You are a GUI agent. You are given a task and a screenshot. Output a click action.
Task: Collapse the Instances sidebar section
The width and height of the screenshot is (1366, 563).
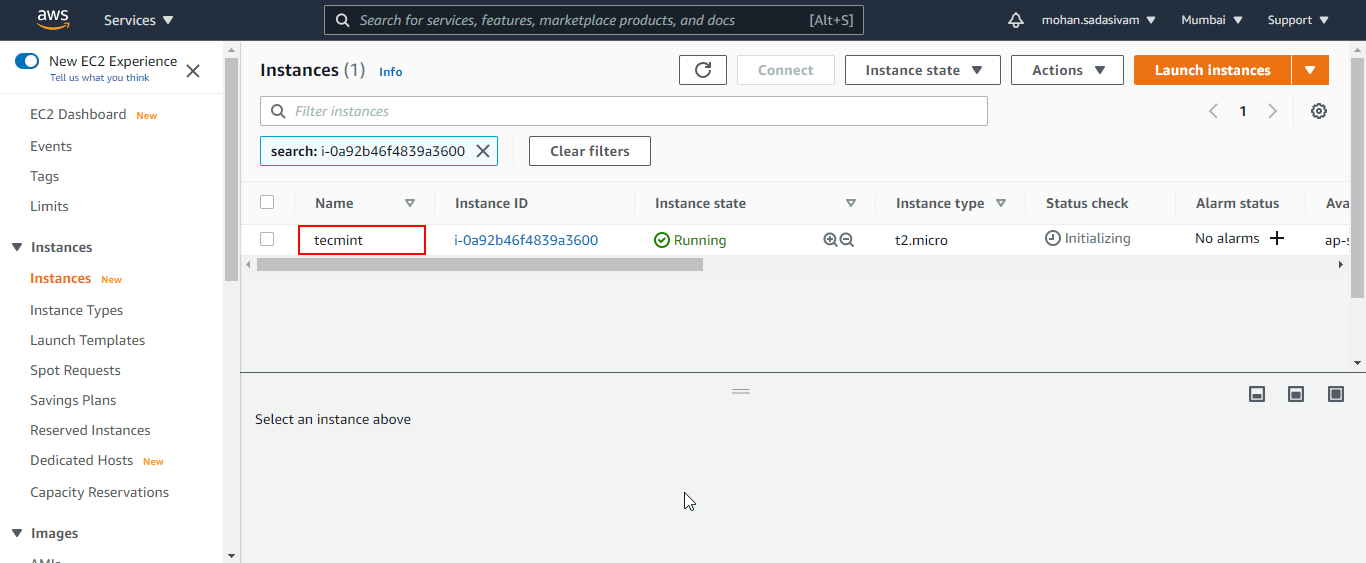point(16,247)
